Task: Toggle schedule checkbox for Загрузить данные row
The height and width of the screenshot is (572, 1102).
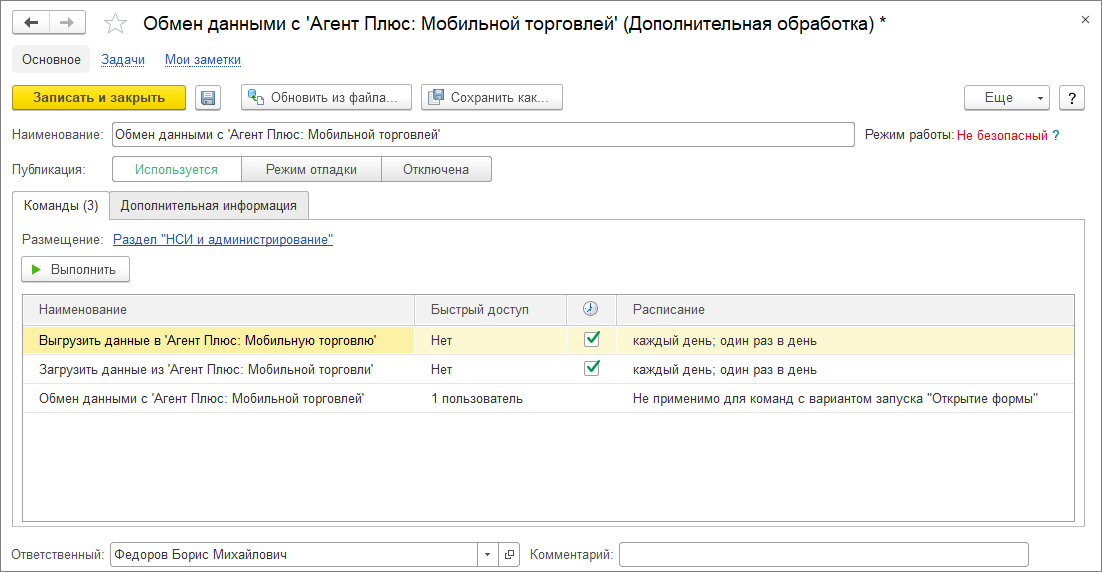Action: 592,368
